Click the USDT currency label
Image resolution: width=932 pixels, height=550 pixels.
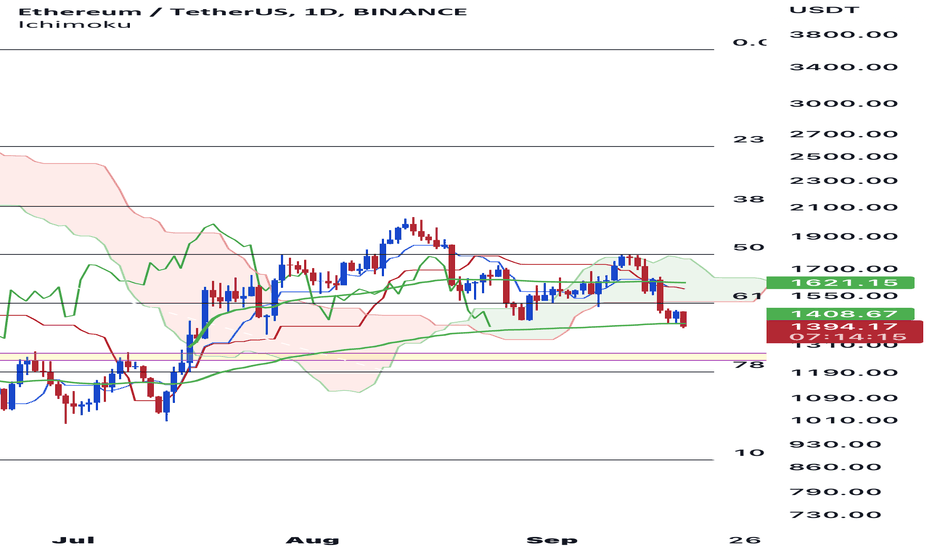pos(824,10)
